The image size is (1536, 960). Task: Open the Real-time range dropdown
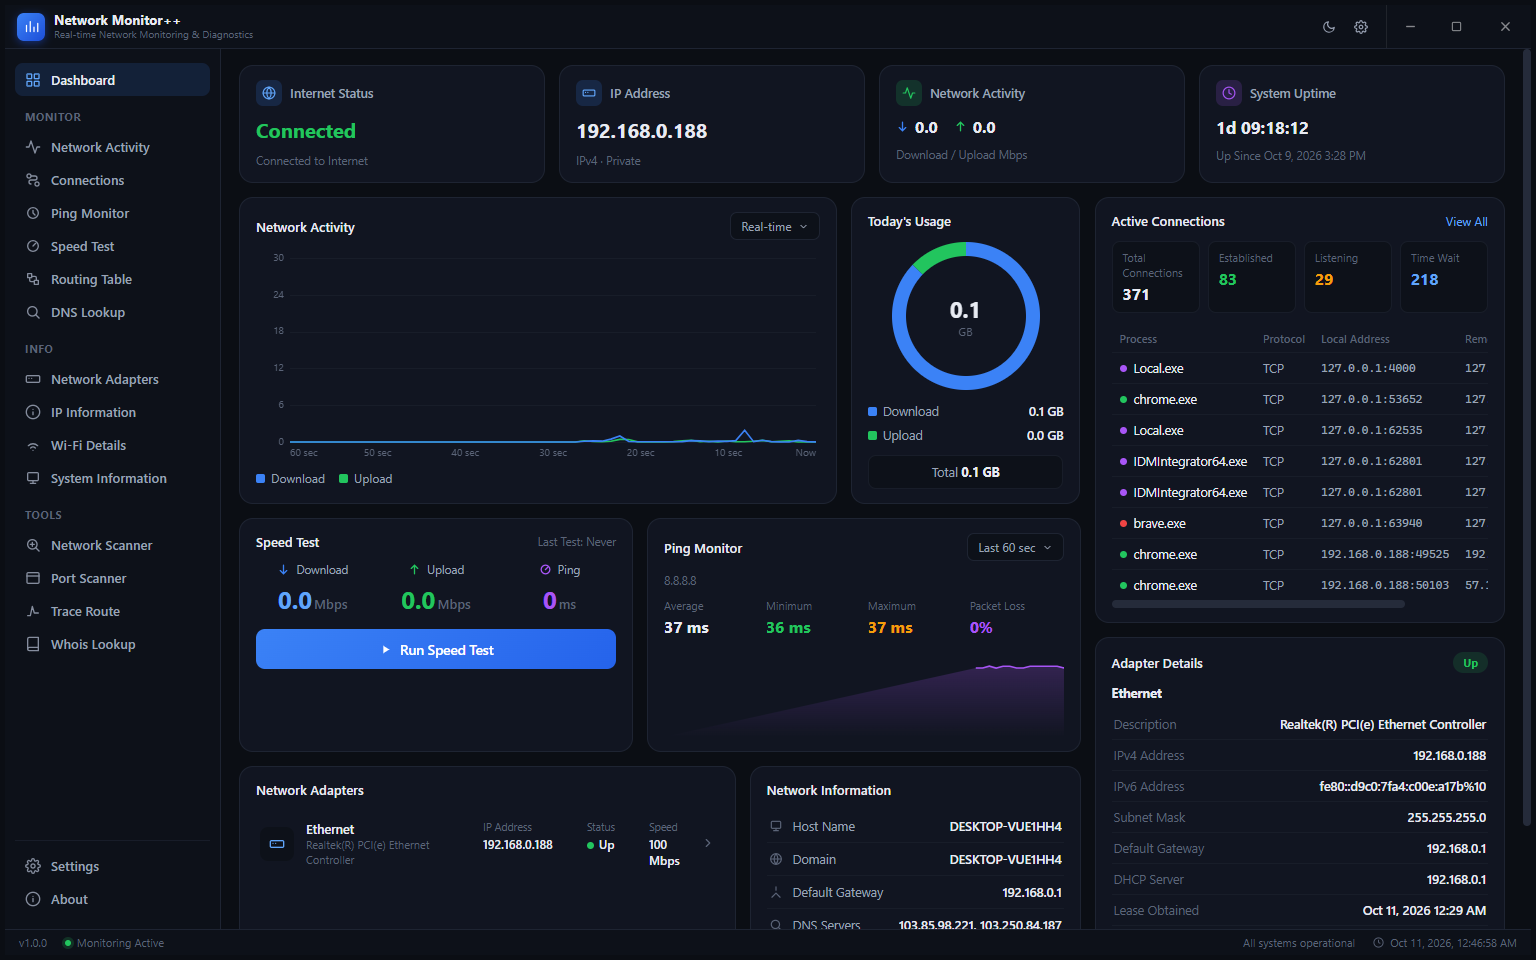click(774, 227)
